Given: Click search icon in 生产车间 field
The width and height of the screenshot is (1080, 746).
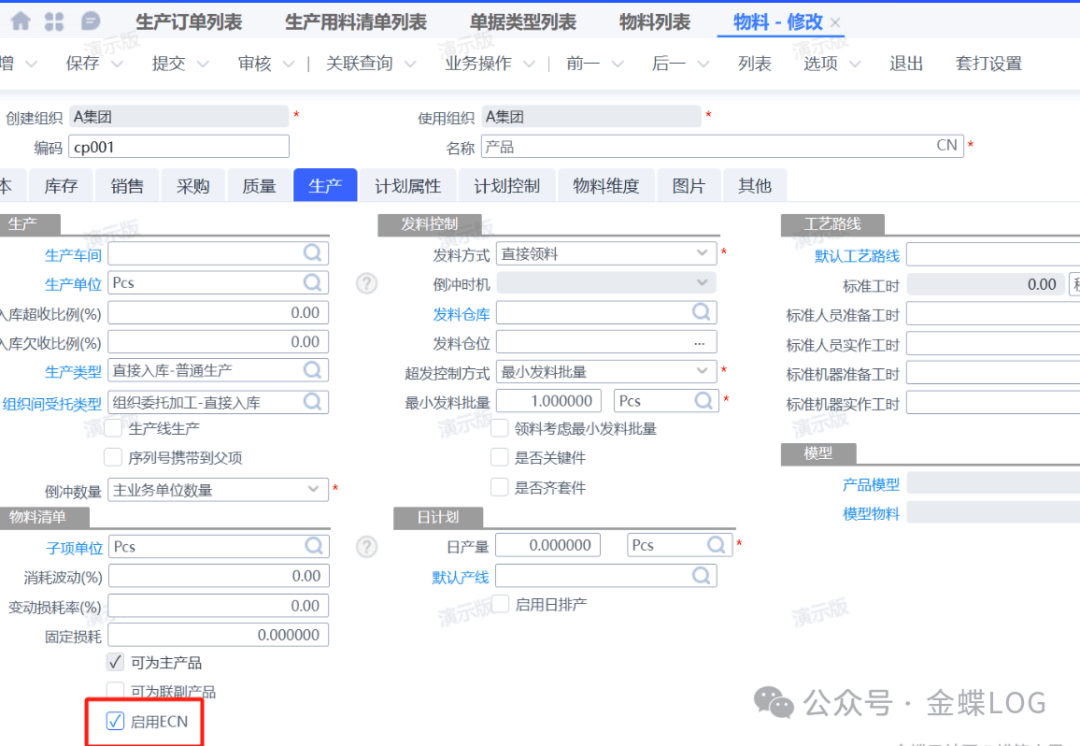Looking at the screenshot, I should 314,254.
